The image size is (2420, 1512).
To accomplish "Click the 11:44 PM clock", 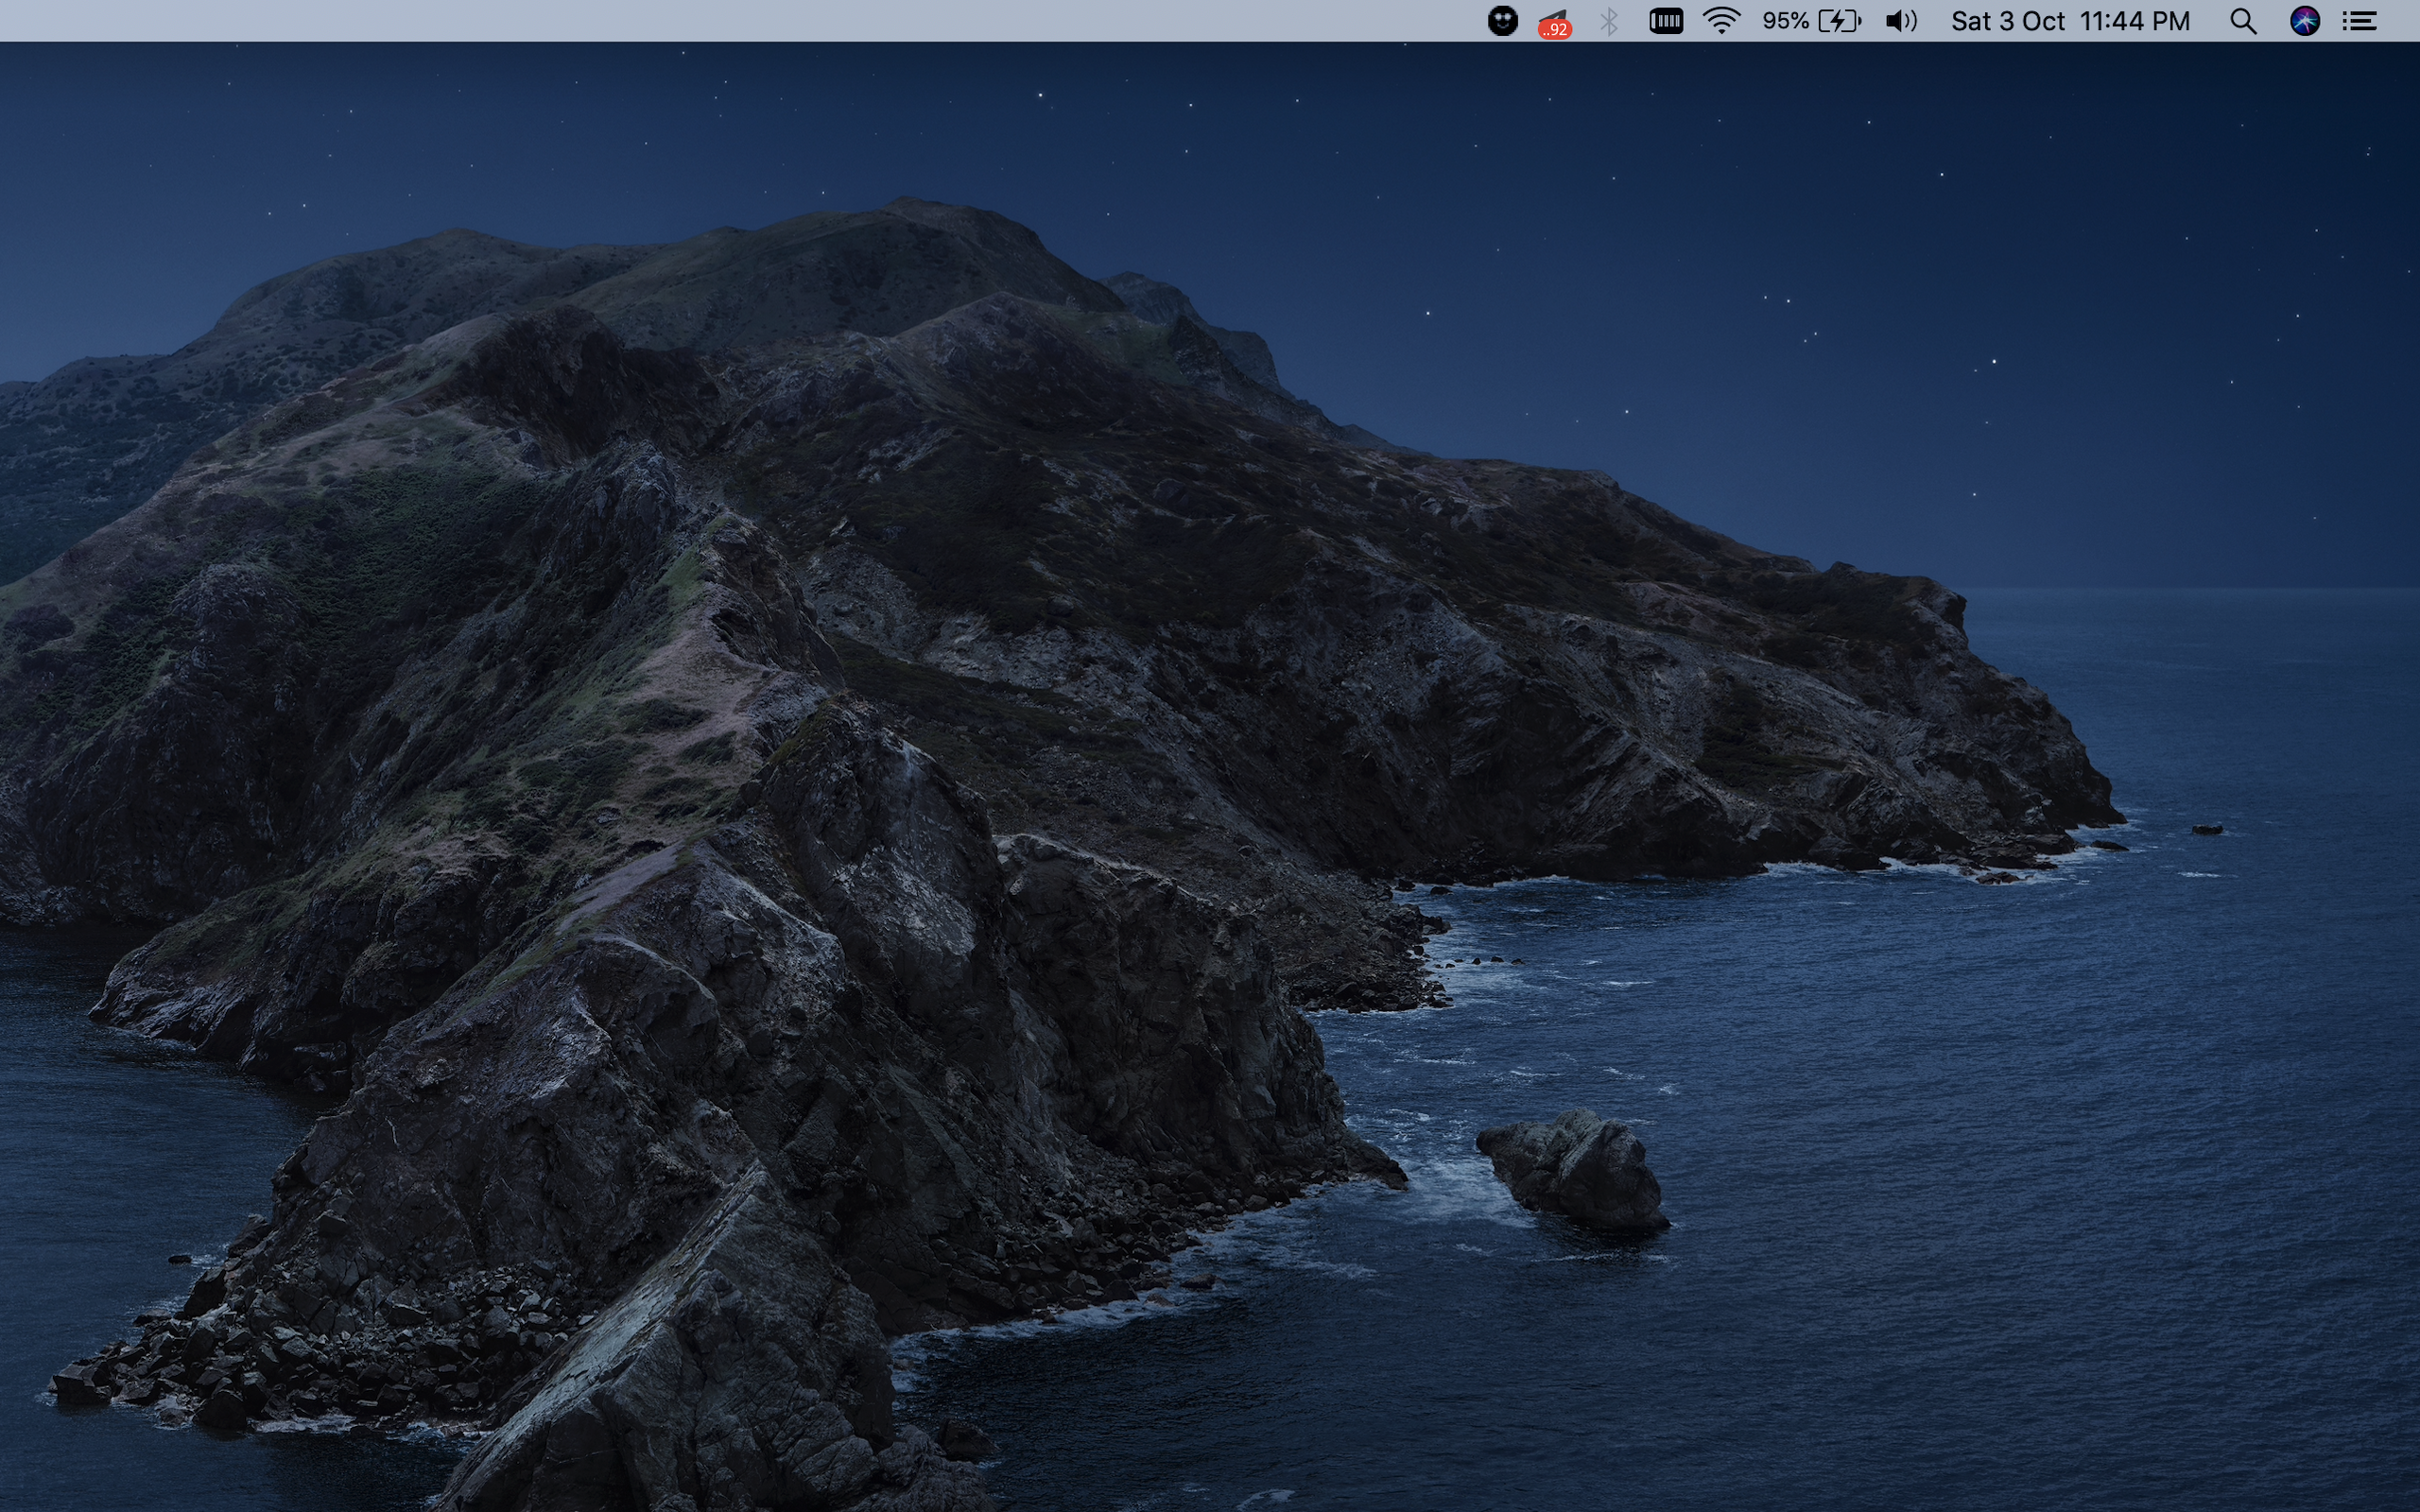I will pyautogui.click(x=2135, y=21).
